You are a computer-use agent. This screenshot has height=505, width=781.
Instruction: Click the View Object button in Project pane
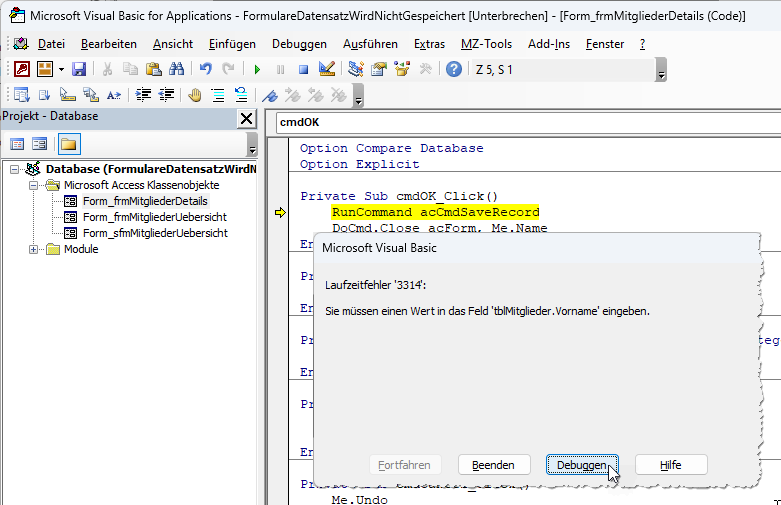(x=40, y=144)
